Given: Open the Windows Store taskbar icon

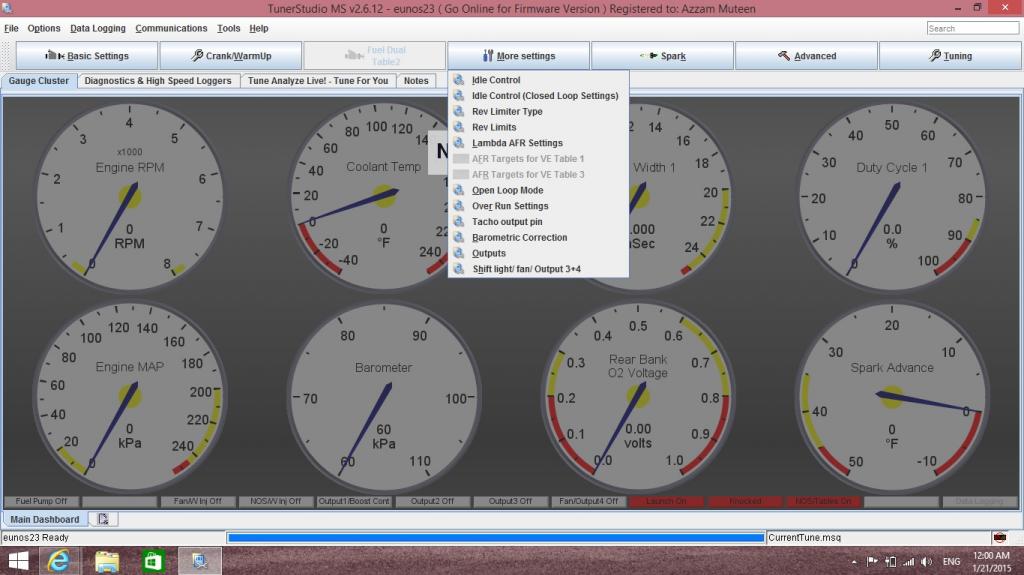Looking at the screenshot, I should pos(153,561).
